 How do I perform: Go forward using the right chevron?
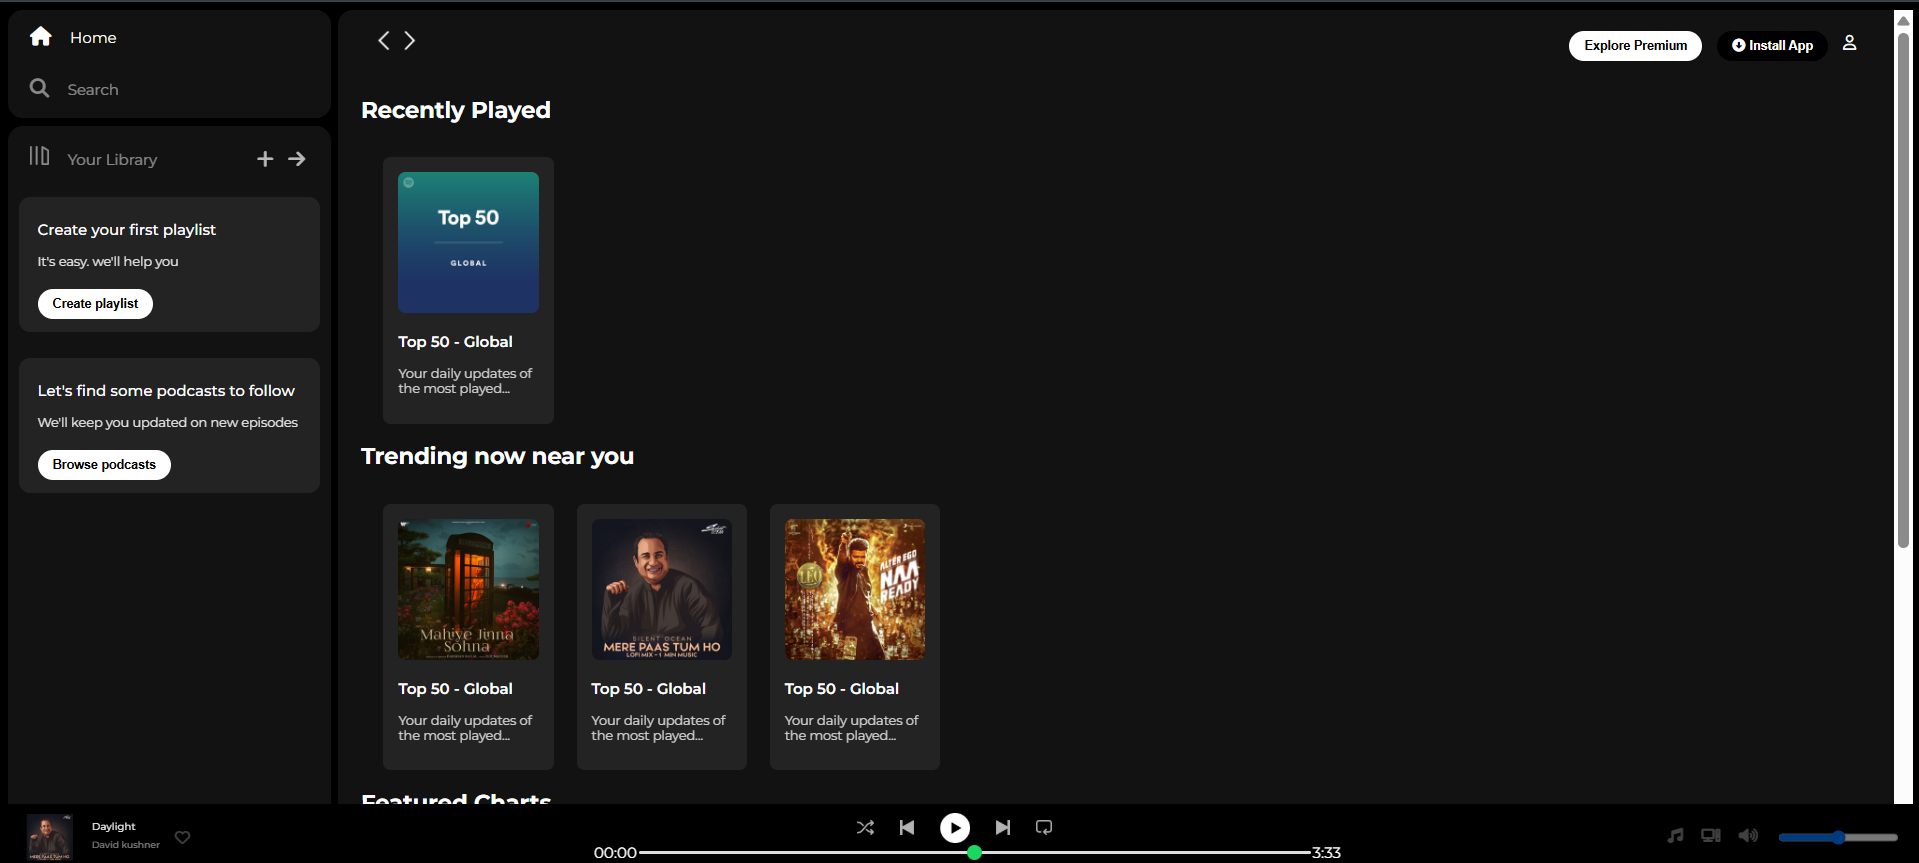pyautogui.click(x=409, y=40)
